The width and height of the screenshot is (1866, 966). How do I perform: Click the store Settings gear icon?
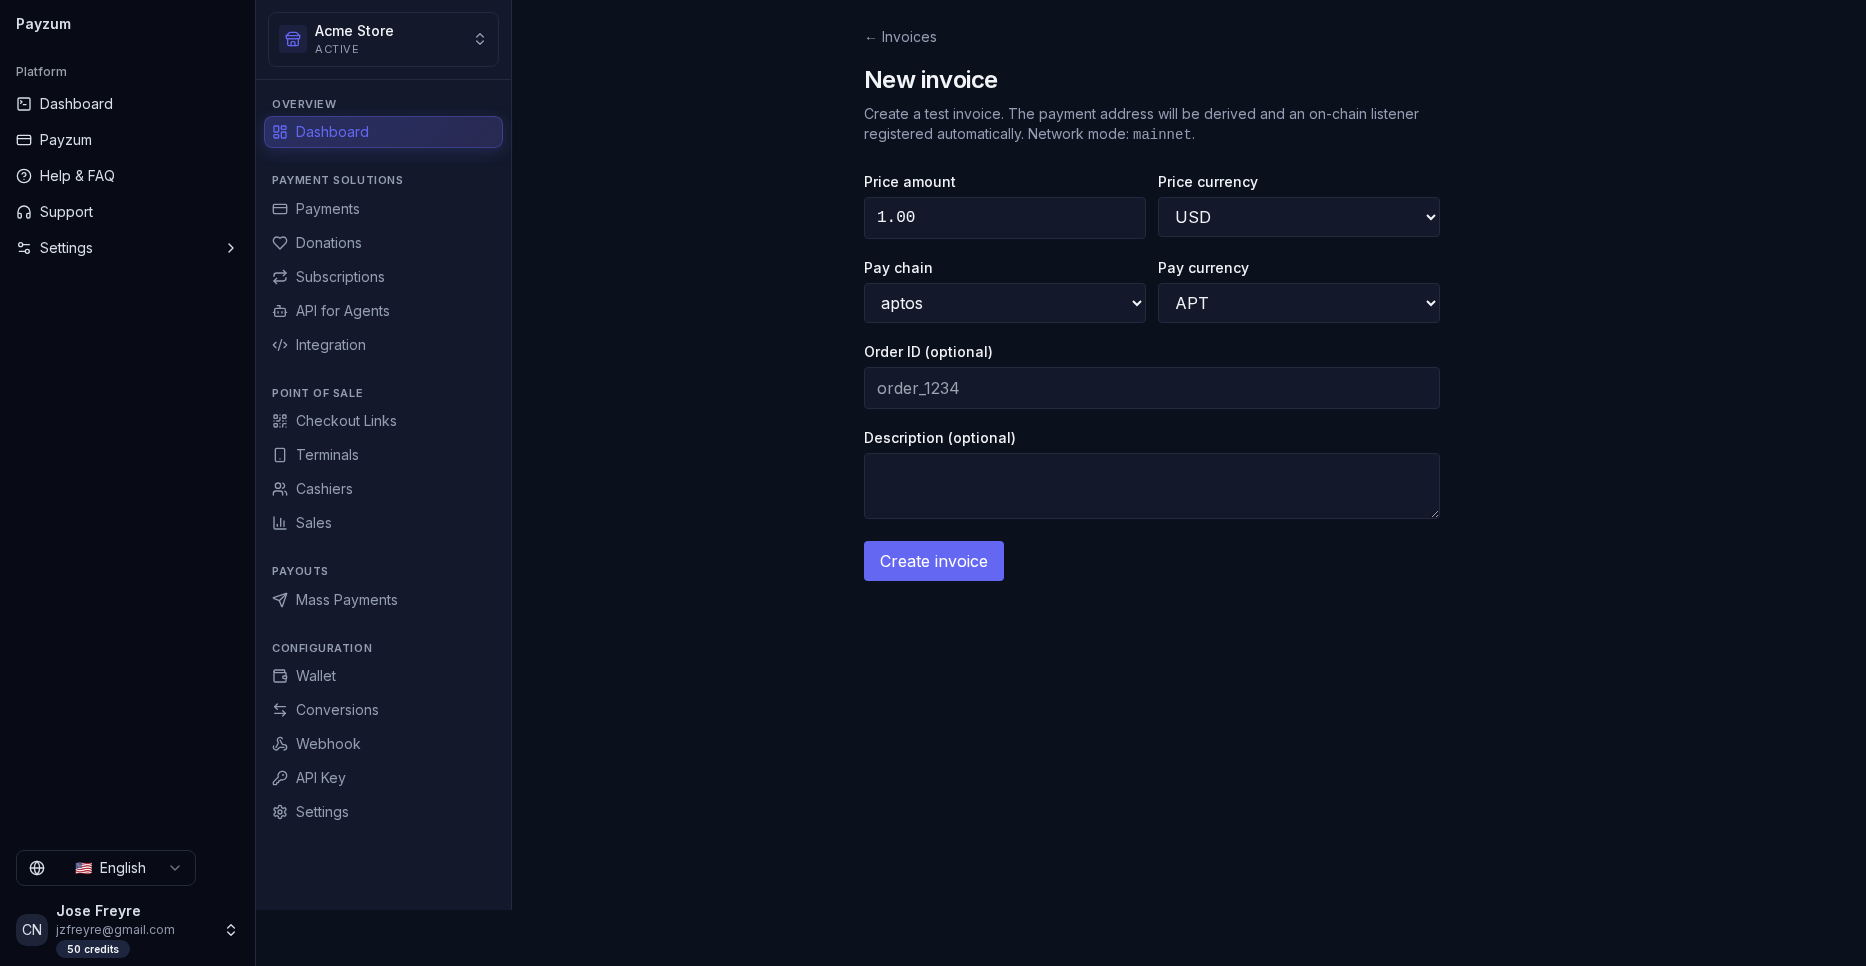coord(280,812)
